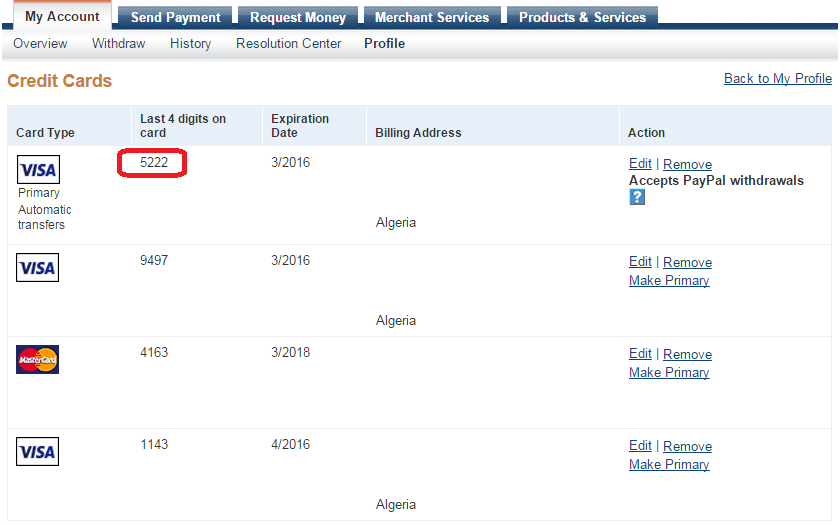Click the Visa logo for card 5222

[x=38, y=169]
